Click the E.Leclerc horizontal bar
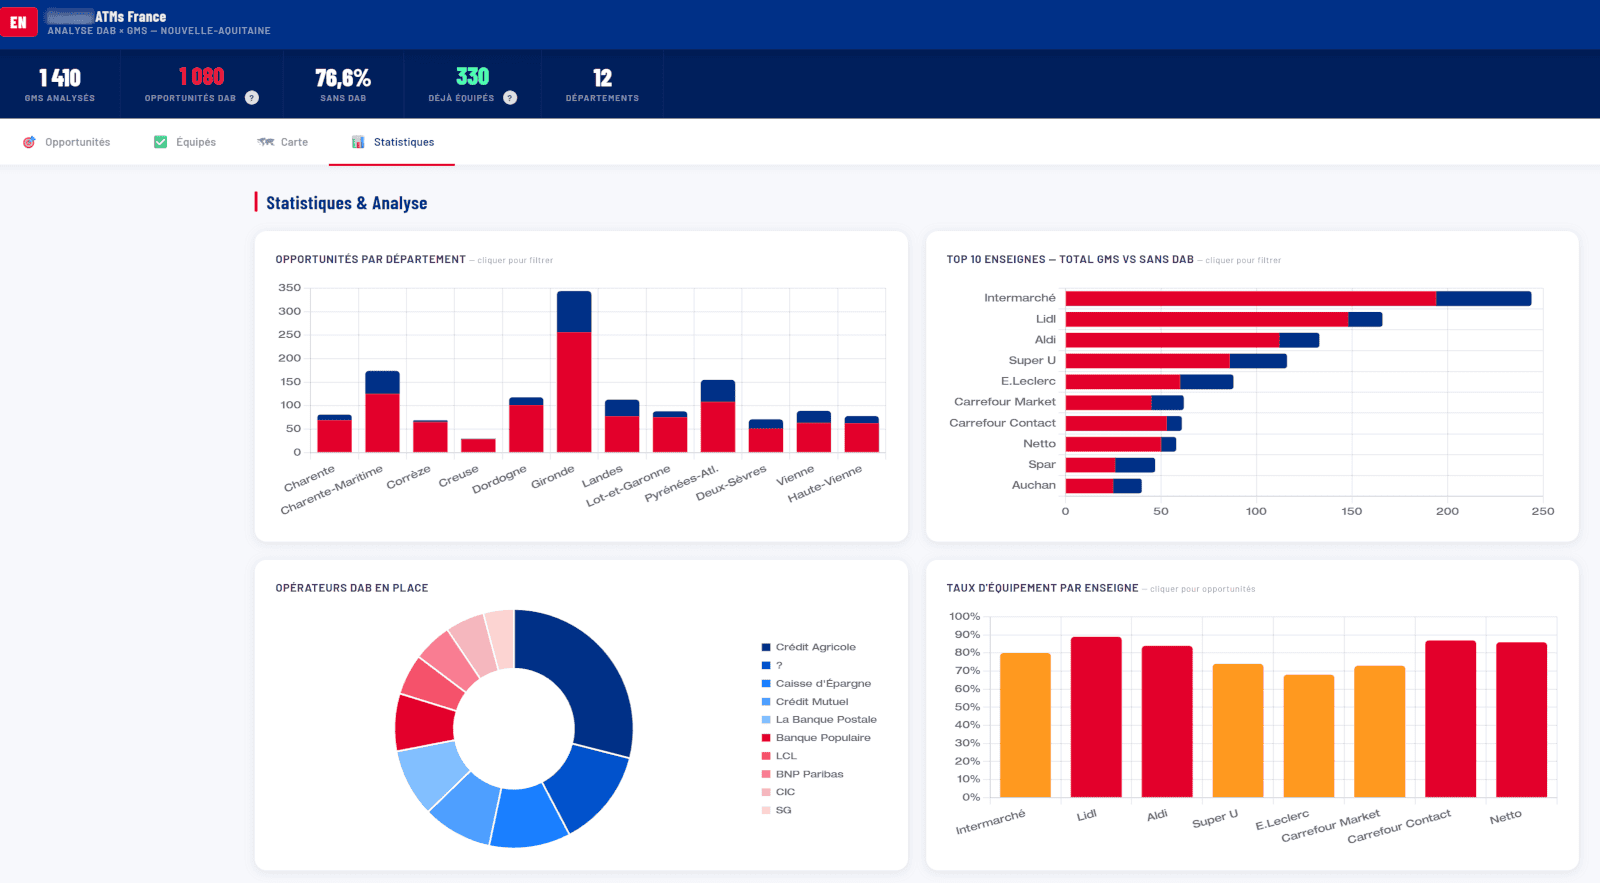This screenshot has width=1600, height=883. (1149, 382)
